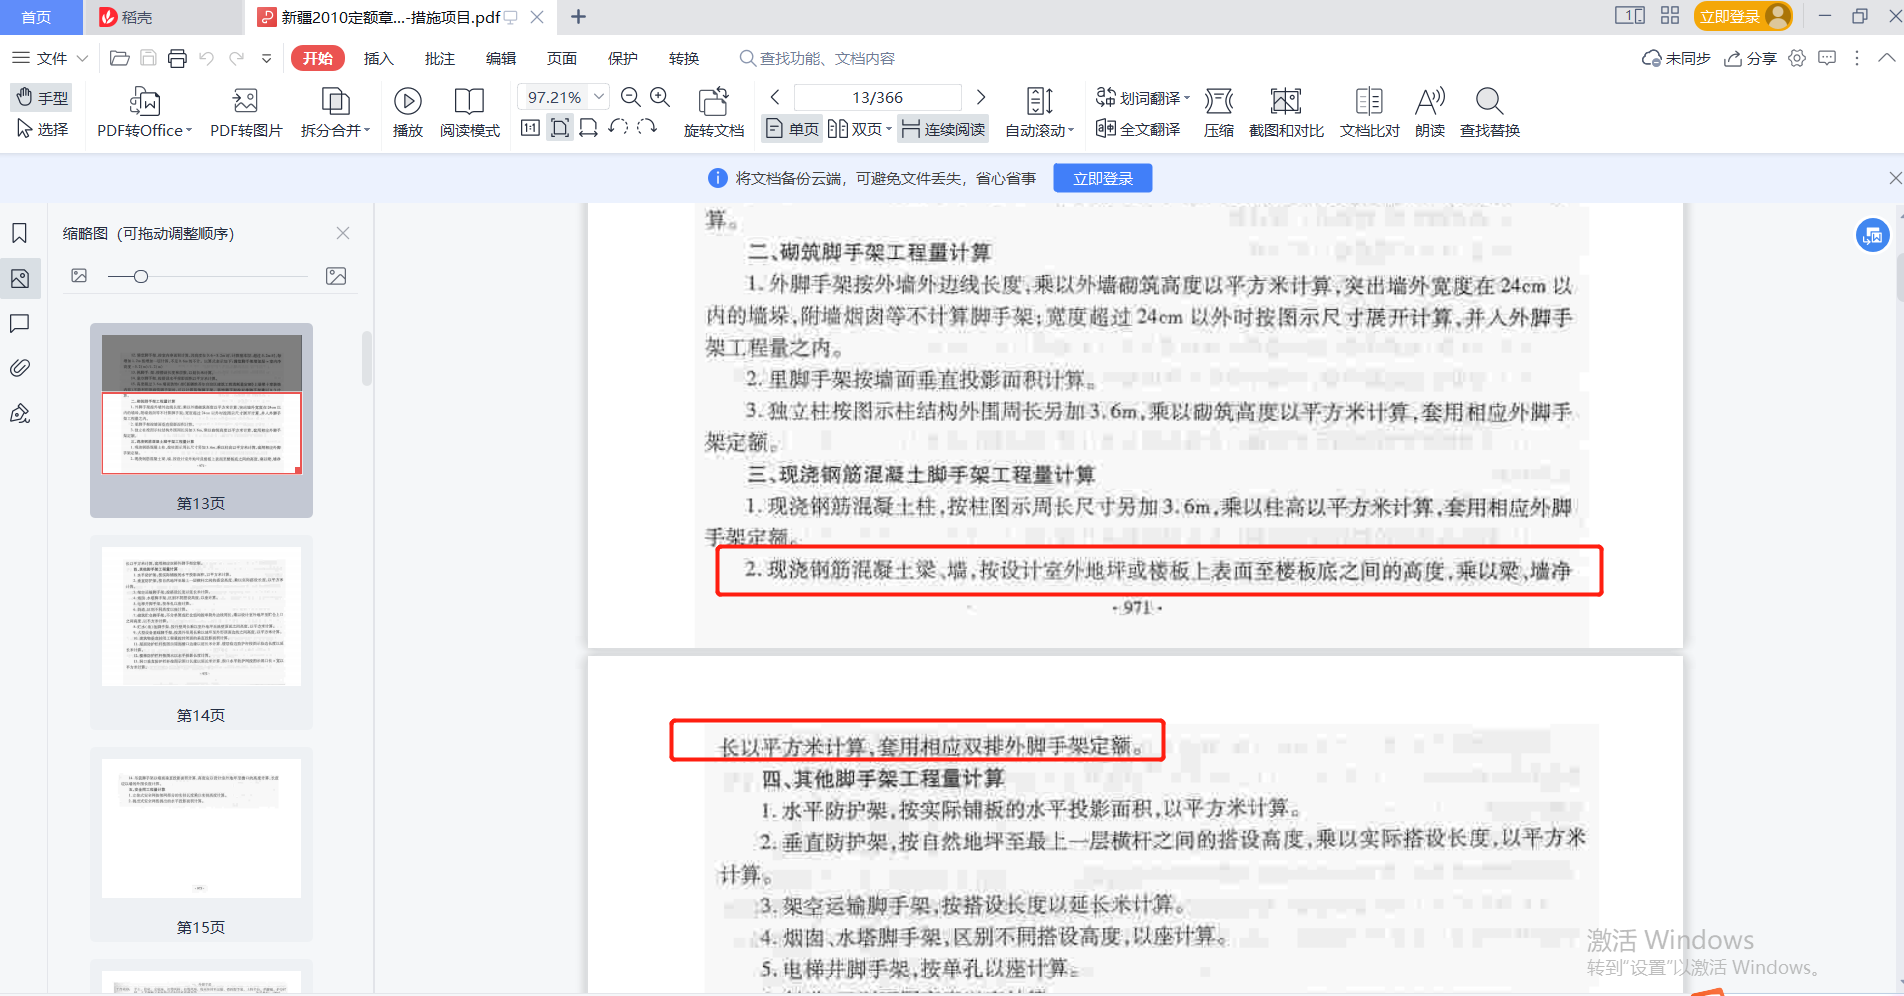Image resolution: width=1904 pixels, height=996 pixels.
Task: Open the 转换 ribbon tab
Action: coord(684,58)
